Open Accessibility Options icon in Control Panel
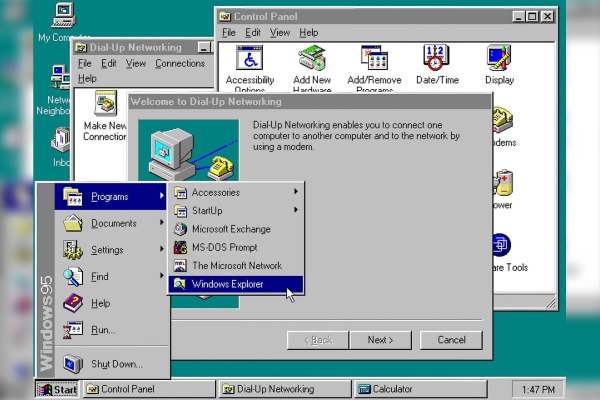This screenshot has width=600, height=400. pyautogui.click(x=249, y=68)
